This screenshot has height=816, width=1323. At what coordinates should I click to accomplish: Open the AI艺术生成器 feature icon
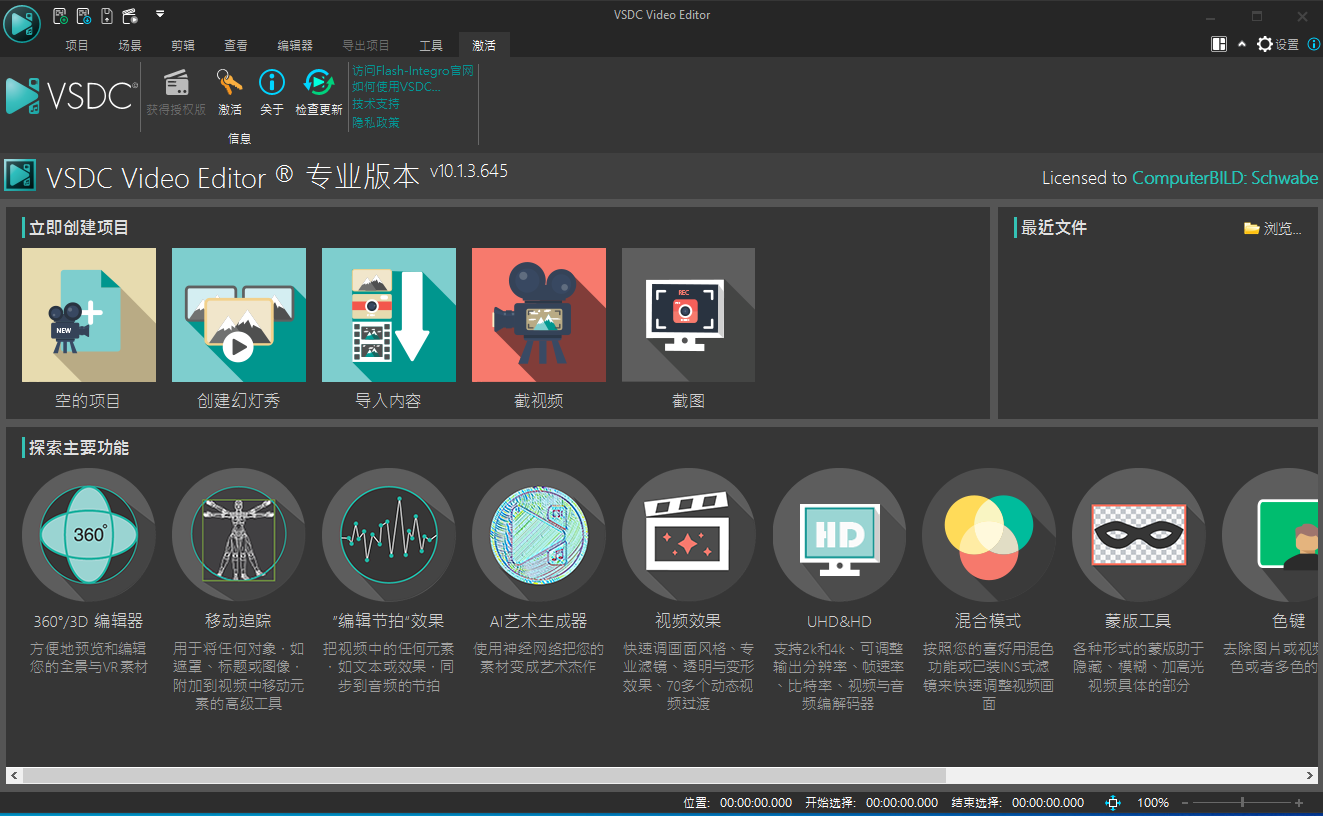[x=539, y=535]
